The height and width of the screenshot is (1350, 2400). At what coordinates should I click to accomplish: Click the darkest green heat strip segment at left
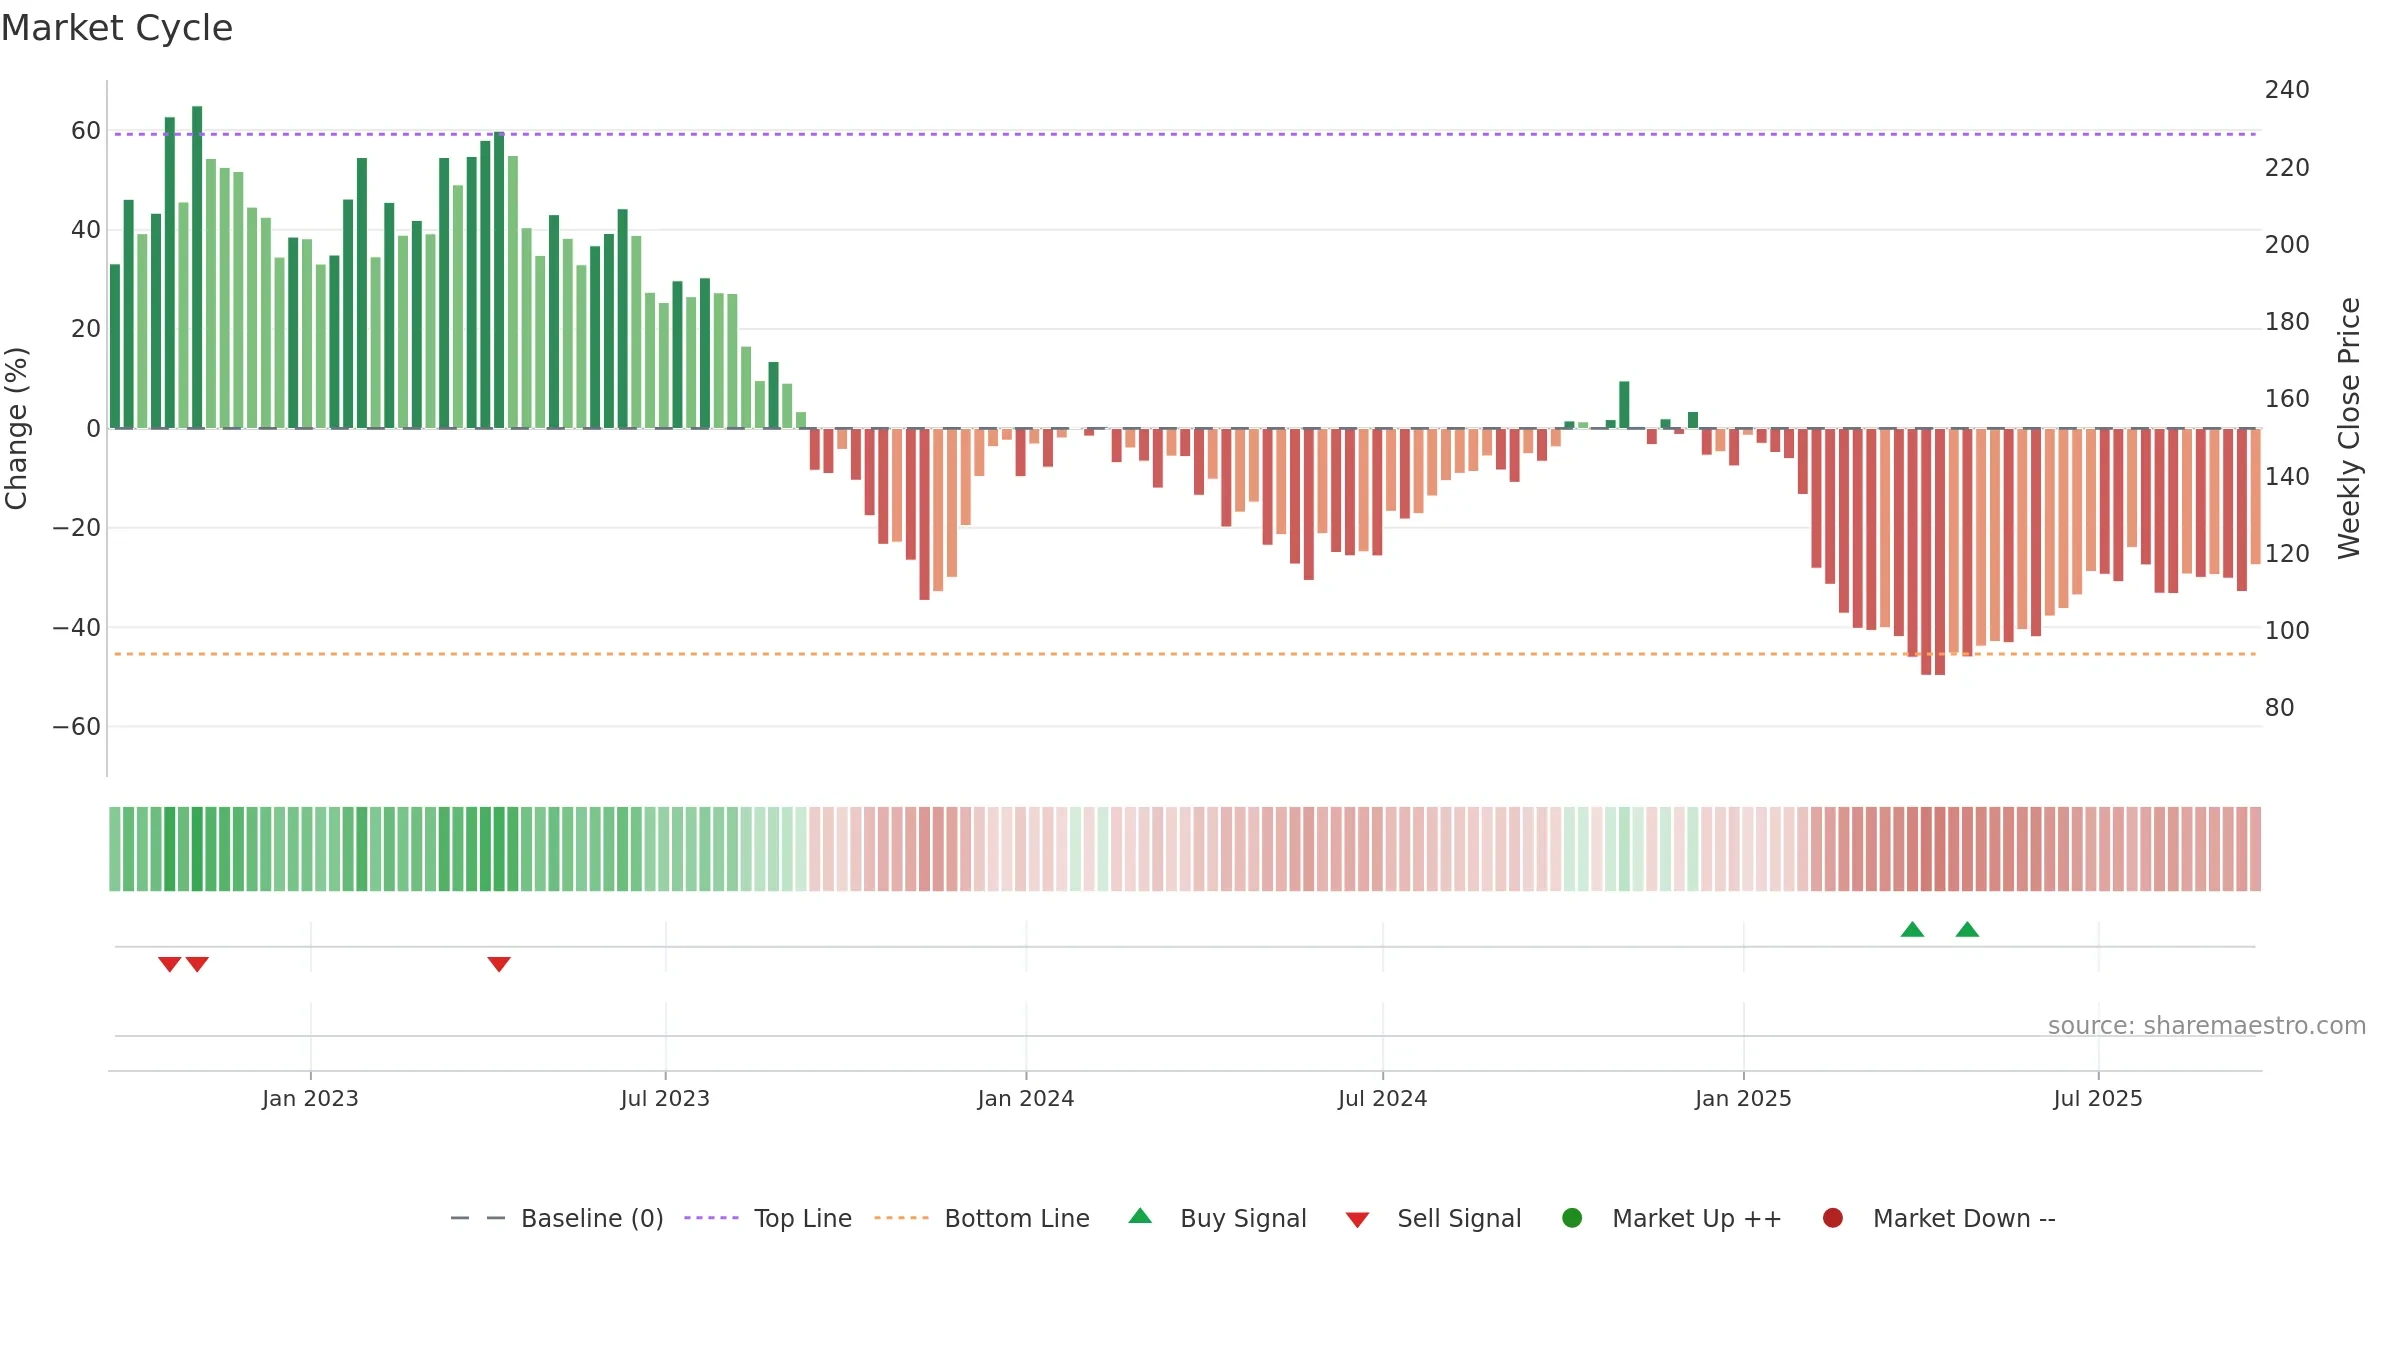[197, 849]
